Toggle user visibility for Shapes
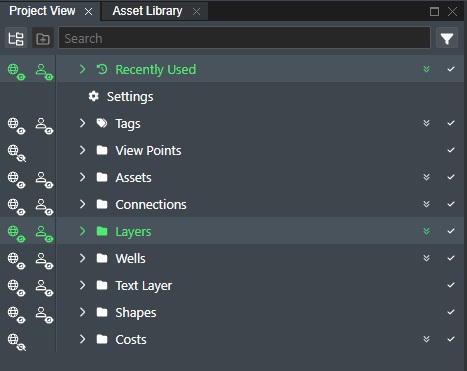The height and width of the screenshot is (371, 467). pyautogui.click(x=44, y=315)
